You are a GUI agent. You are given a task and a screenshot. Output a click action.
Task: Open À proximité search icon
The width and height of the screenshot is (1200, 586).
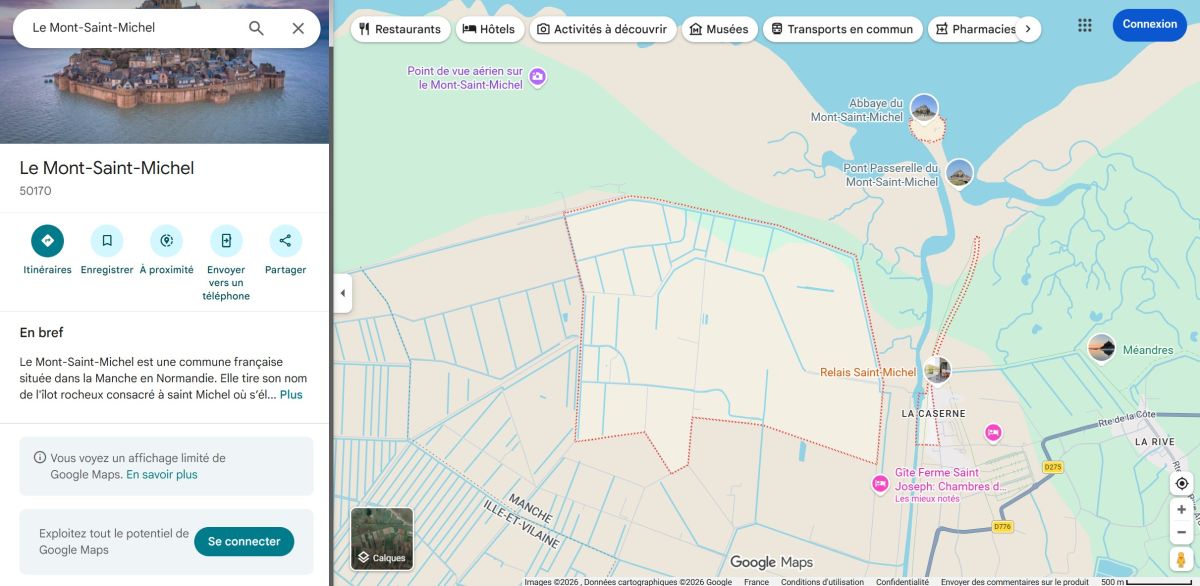(166, 240)
